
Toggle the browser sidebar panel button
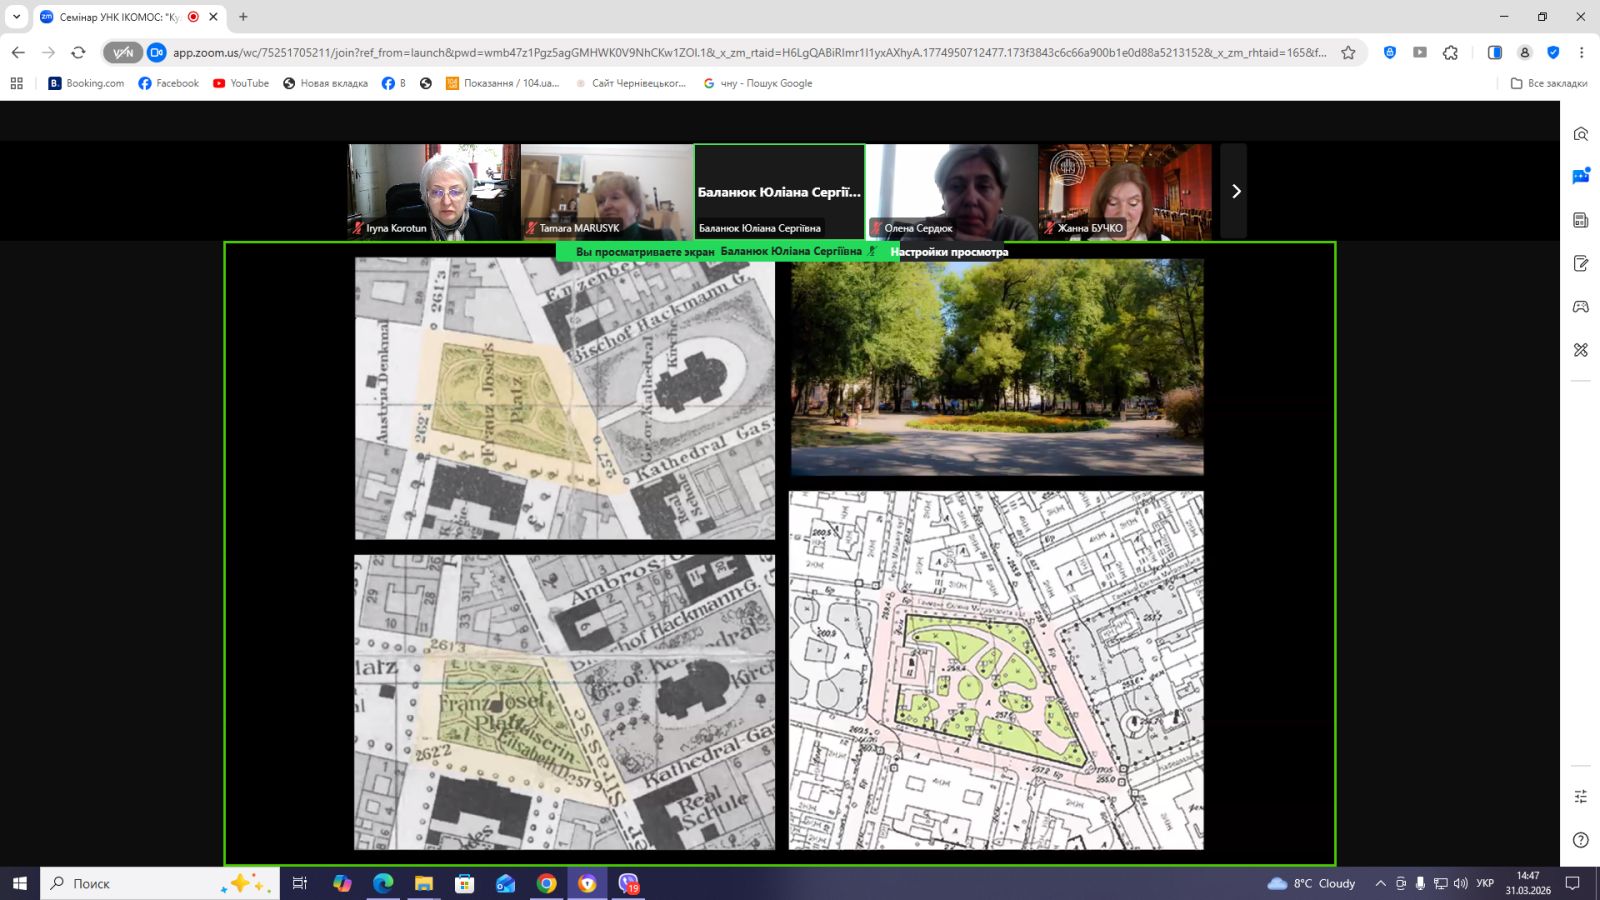pyautogui.click(x=1494, y=53)
